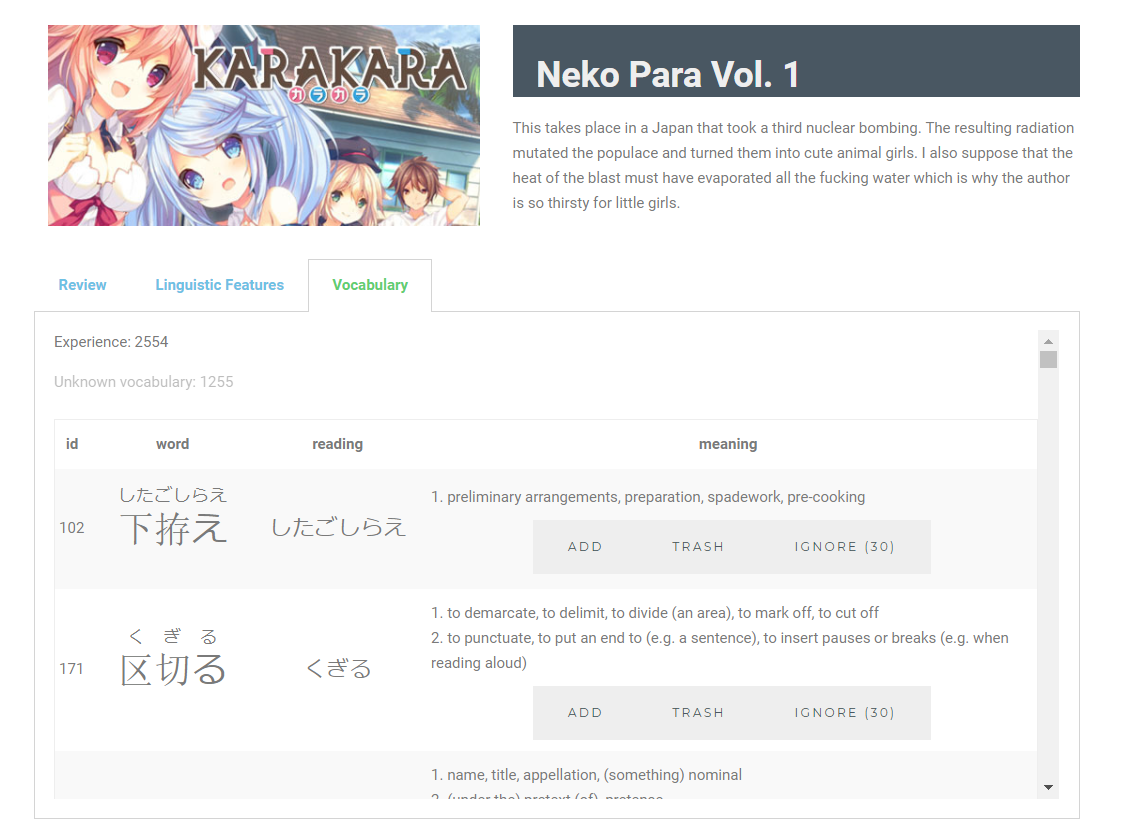Click the description paragraph about Japan
This screenshot has width=1139, height=836.
tap(793, 166)
